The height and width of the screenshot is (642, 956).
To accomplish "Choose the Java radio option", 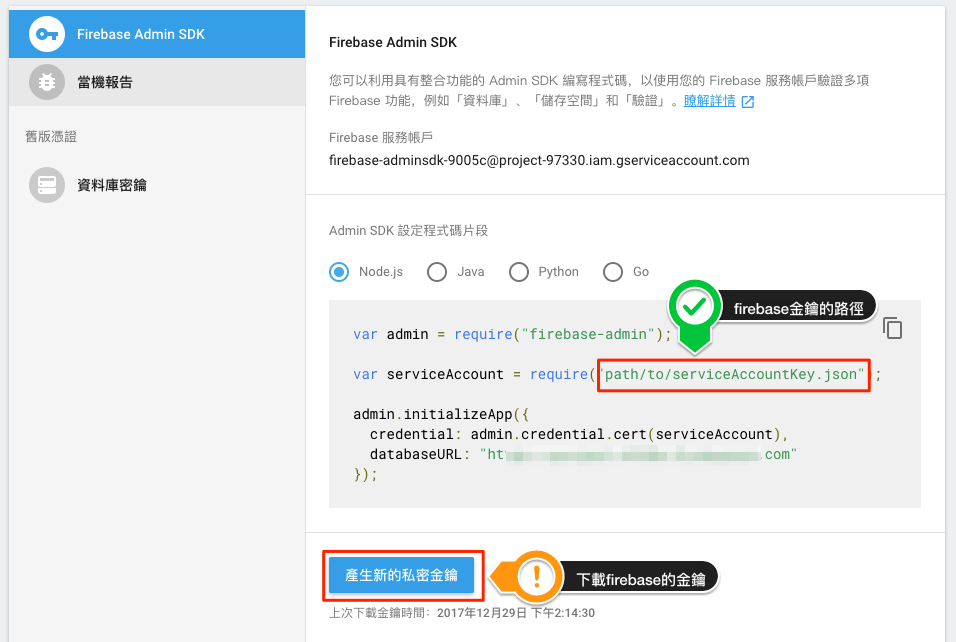I will [x=437, y=272].
